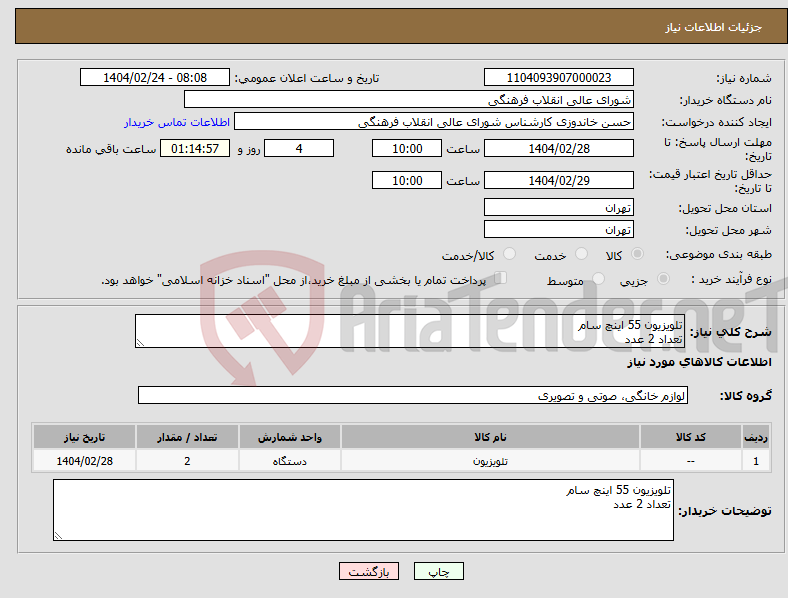
Task: Click the اطلاعات کالاهای مورد نیاز heading
Action: (699, 362)
